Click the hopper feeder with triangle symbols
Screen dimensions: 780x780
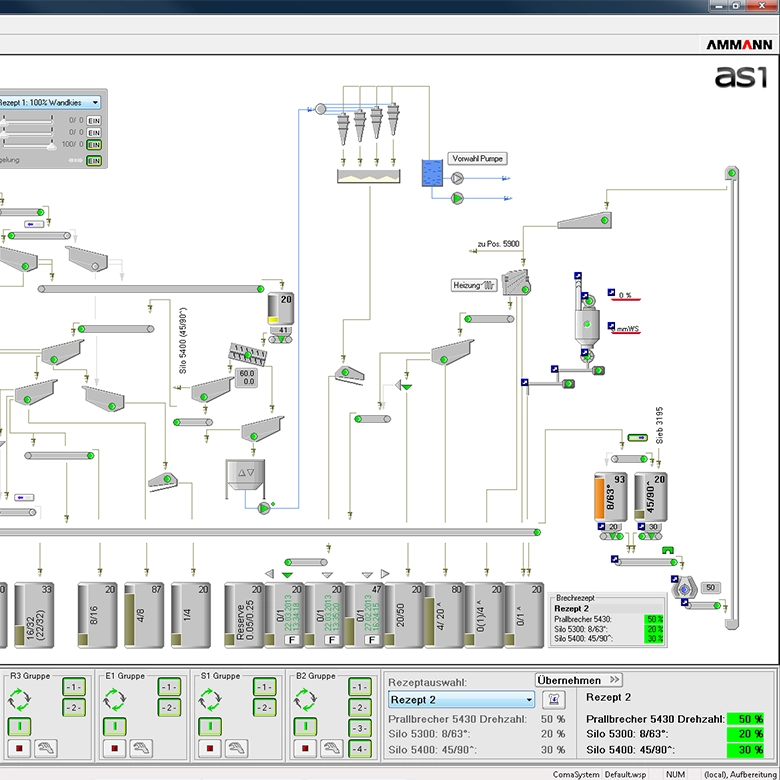click(x=245, y=474)
